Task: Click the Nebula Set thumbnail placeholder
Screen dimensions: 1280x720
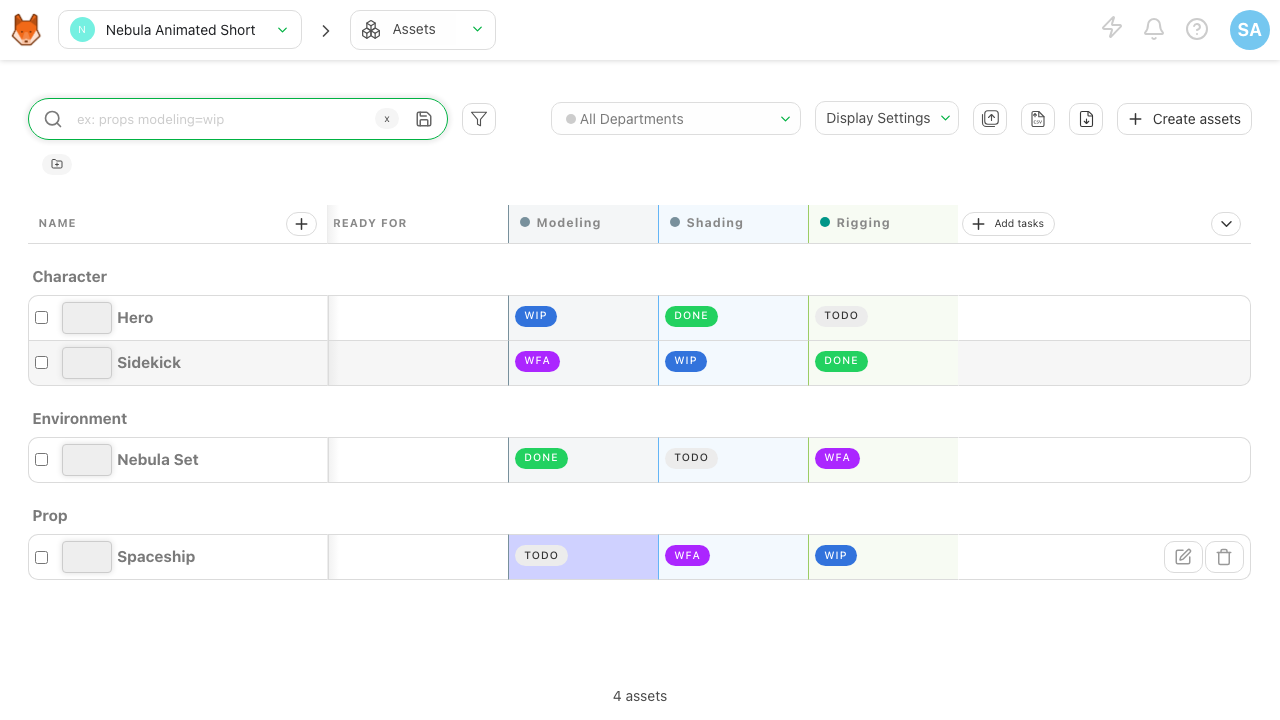Action: [x=87, y=460]
